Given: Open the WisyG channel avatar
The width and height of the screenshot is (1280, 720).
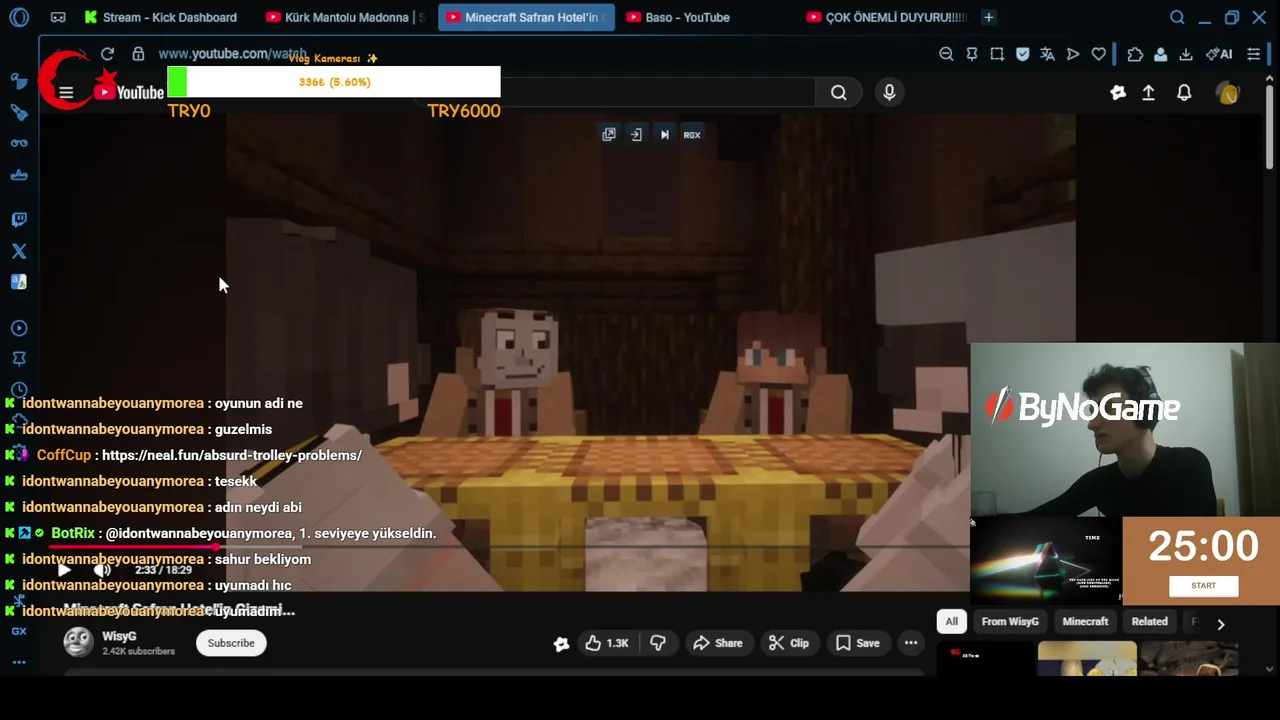Looking at the screenshot, I should [78, 642].
